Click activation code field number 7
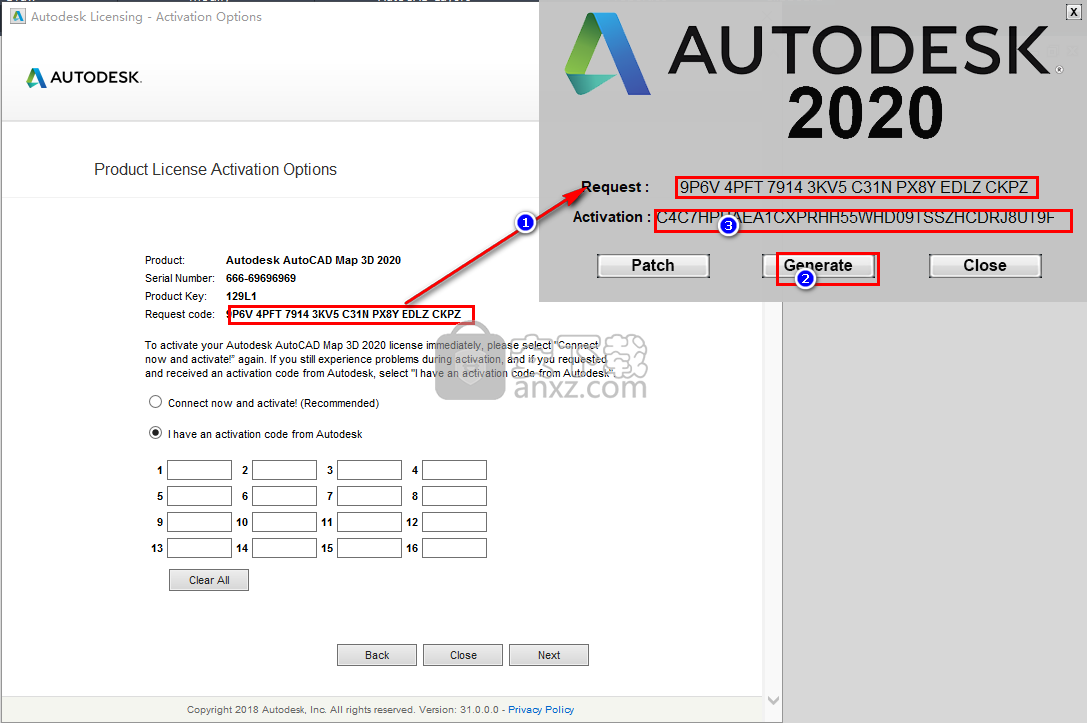This screenshot has width=1087, height=723. click(x=369, y=496)
